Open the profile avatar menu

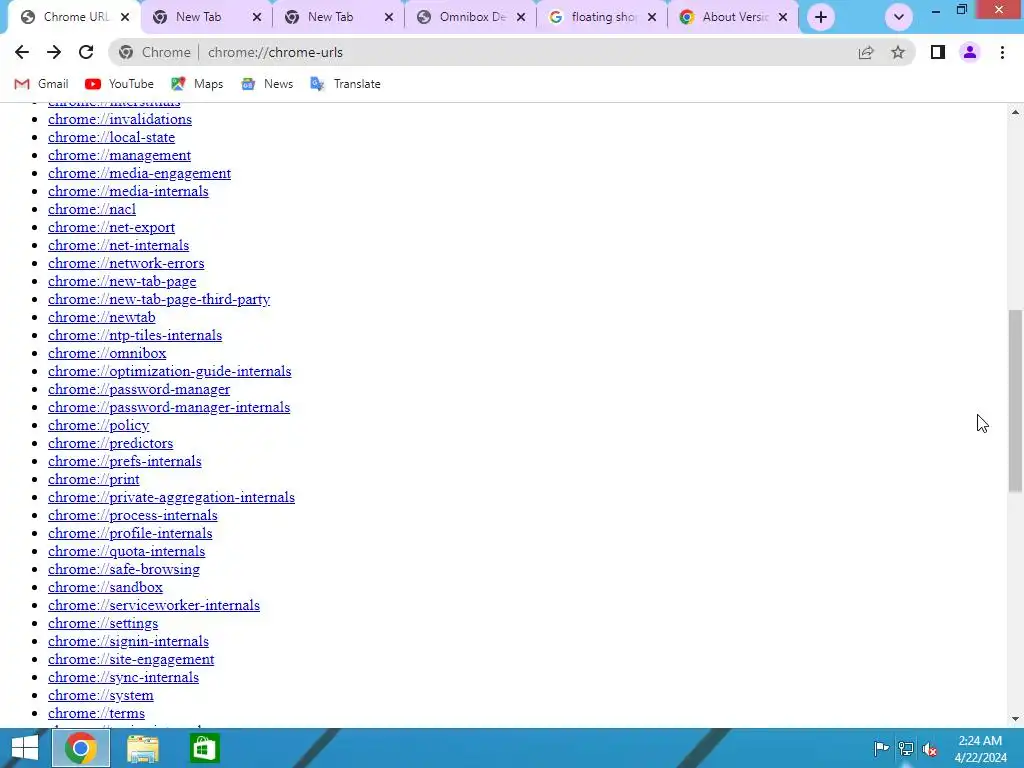point(970,52)
